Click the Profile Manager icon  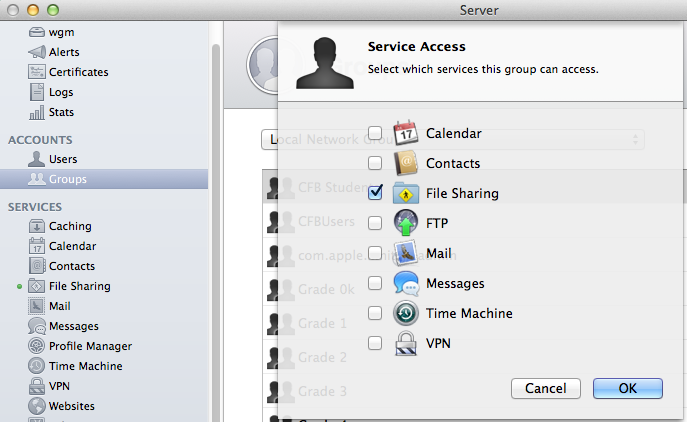[36, 346]
